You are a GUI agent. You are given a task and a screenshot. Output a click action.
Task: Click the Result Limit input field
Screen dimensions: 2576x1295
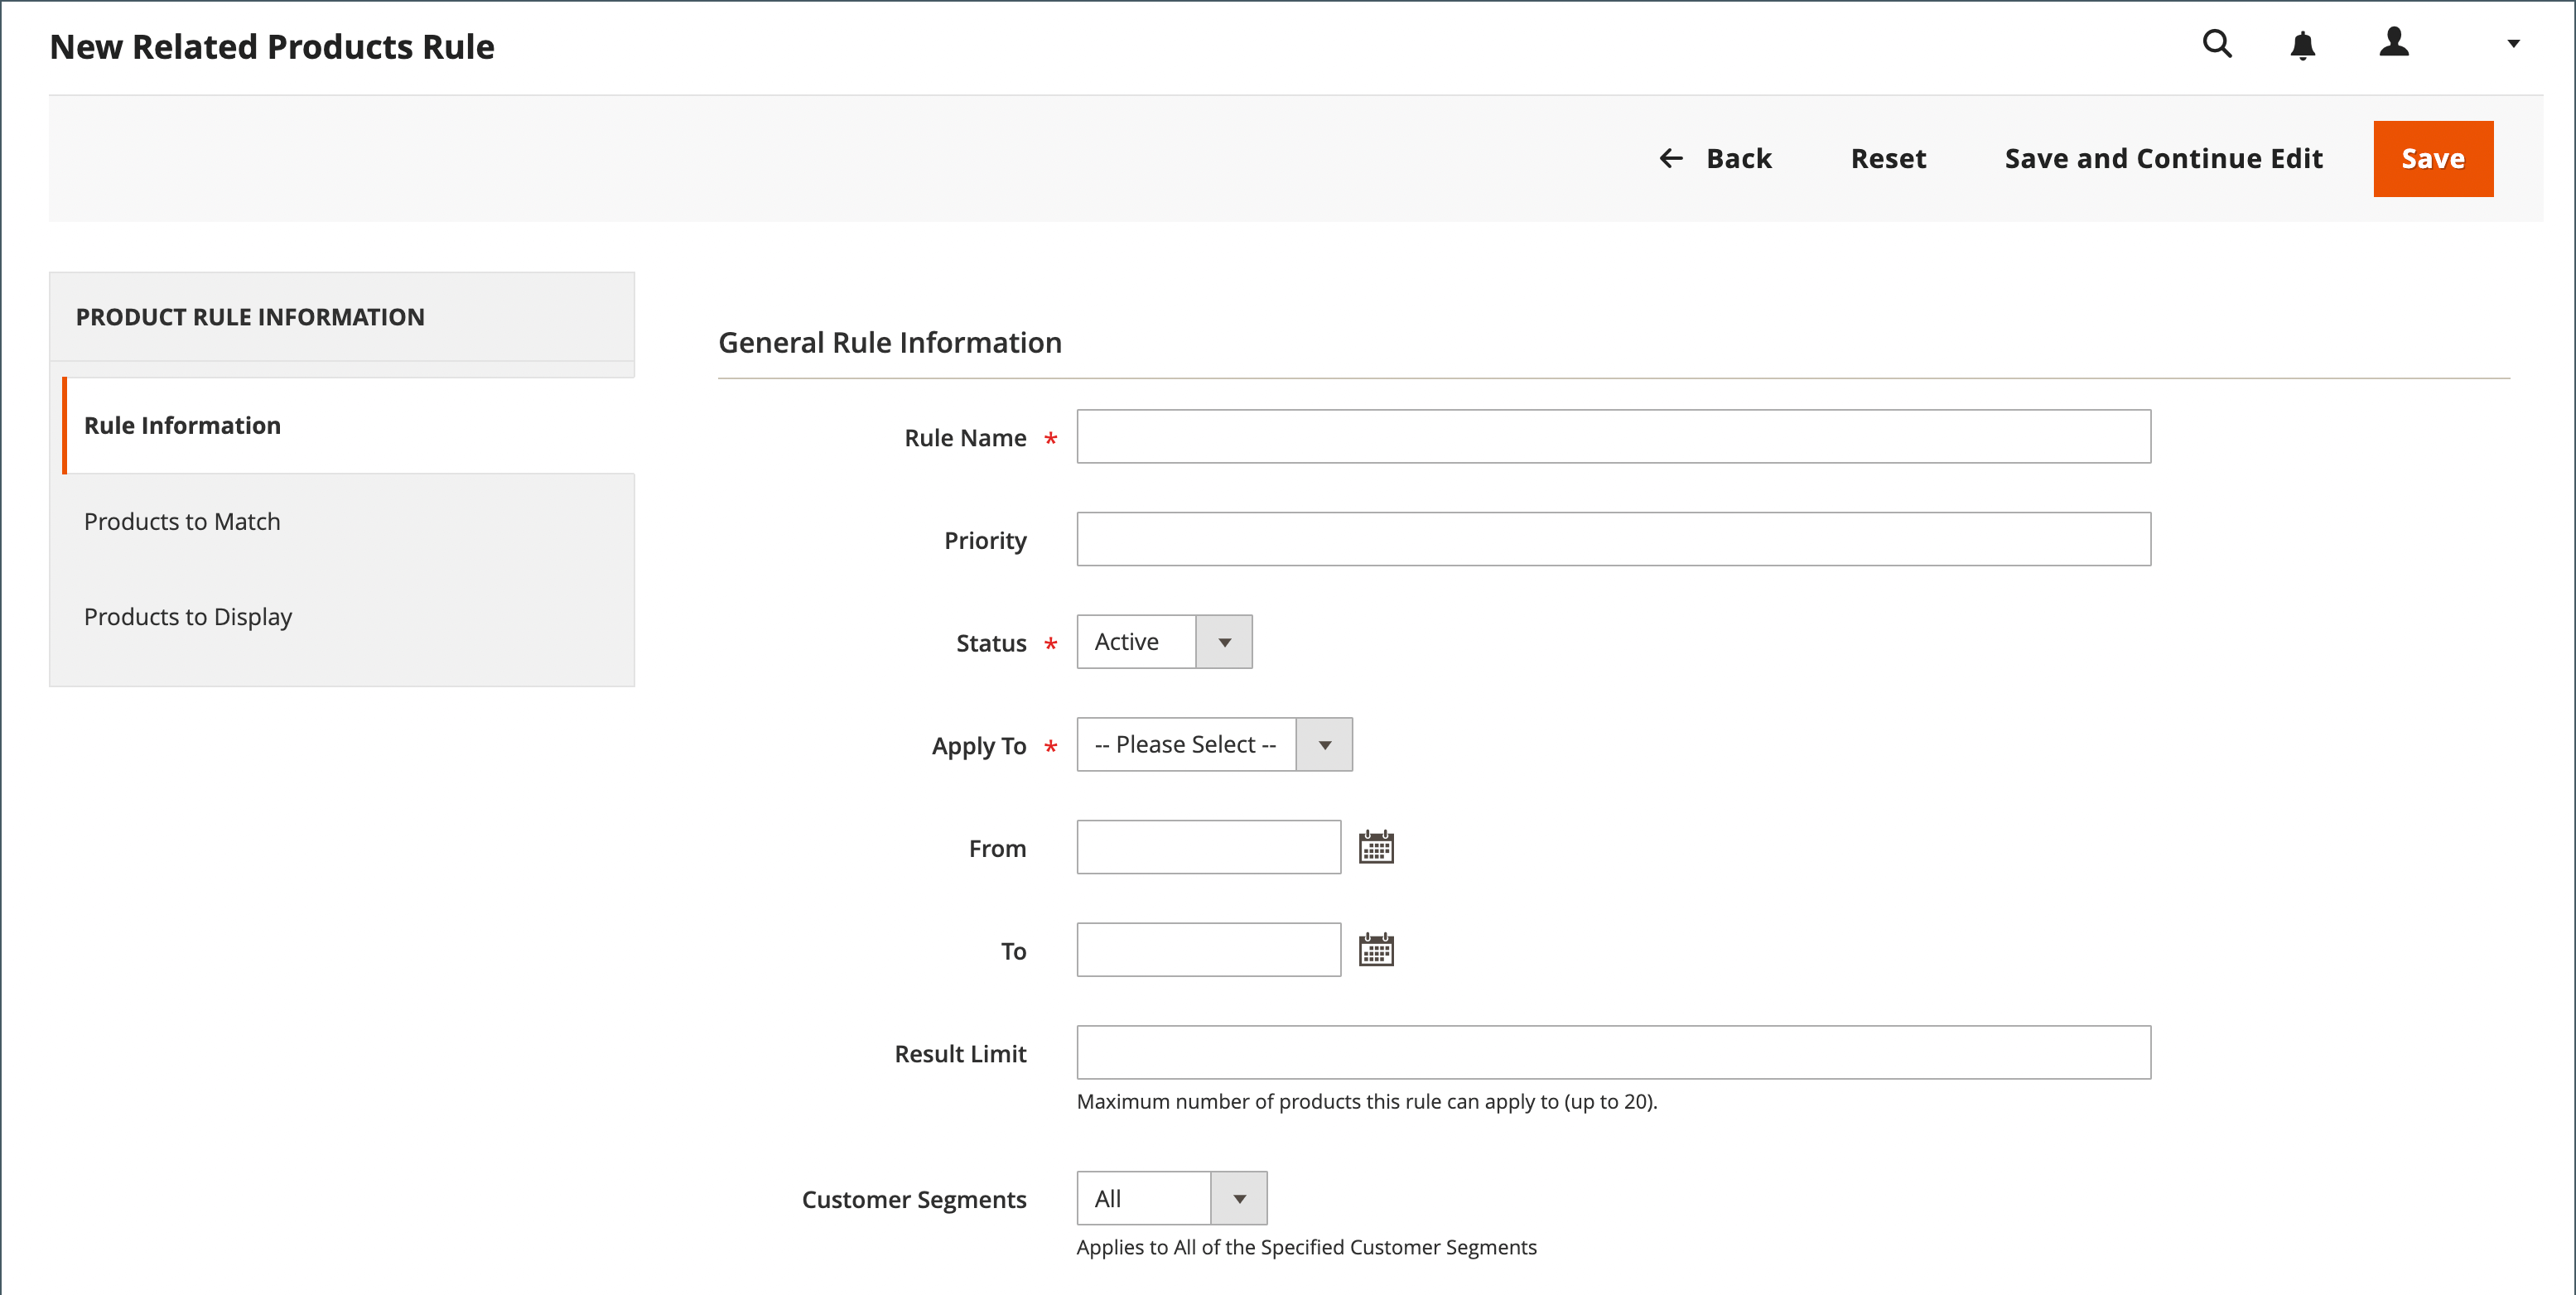pos(1613,1053)
